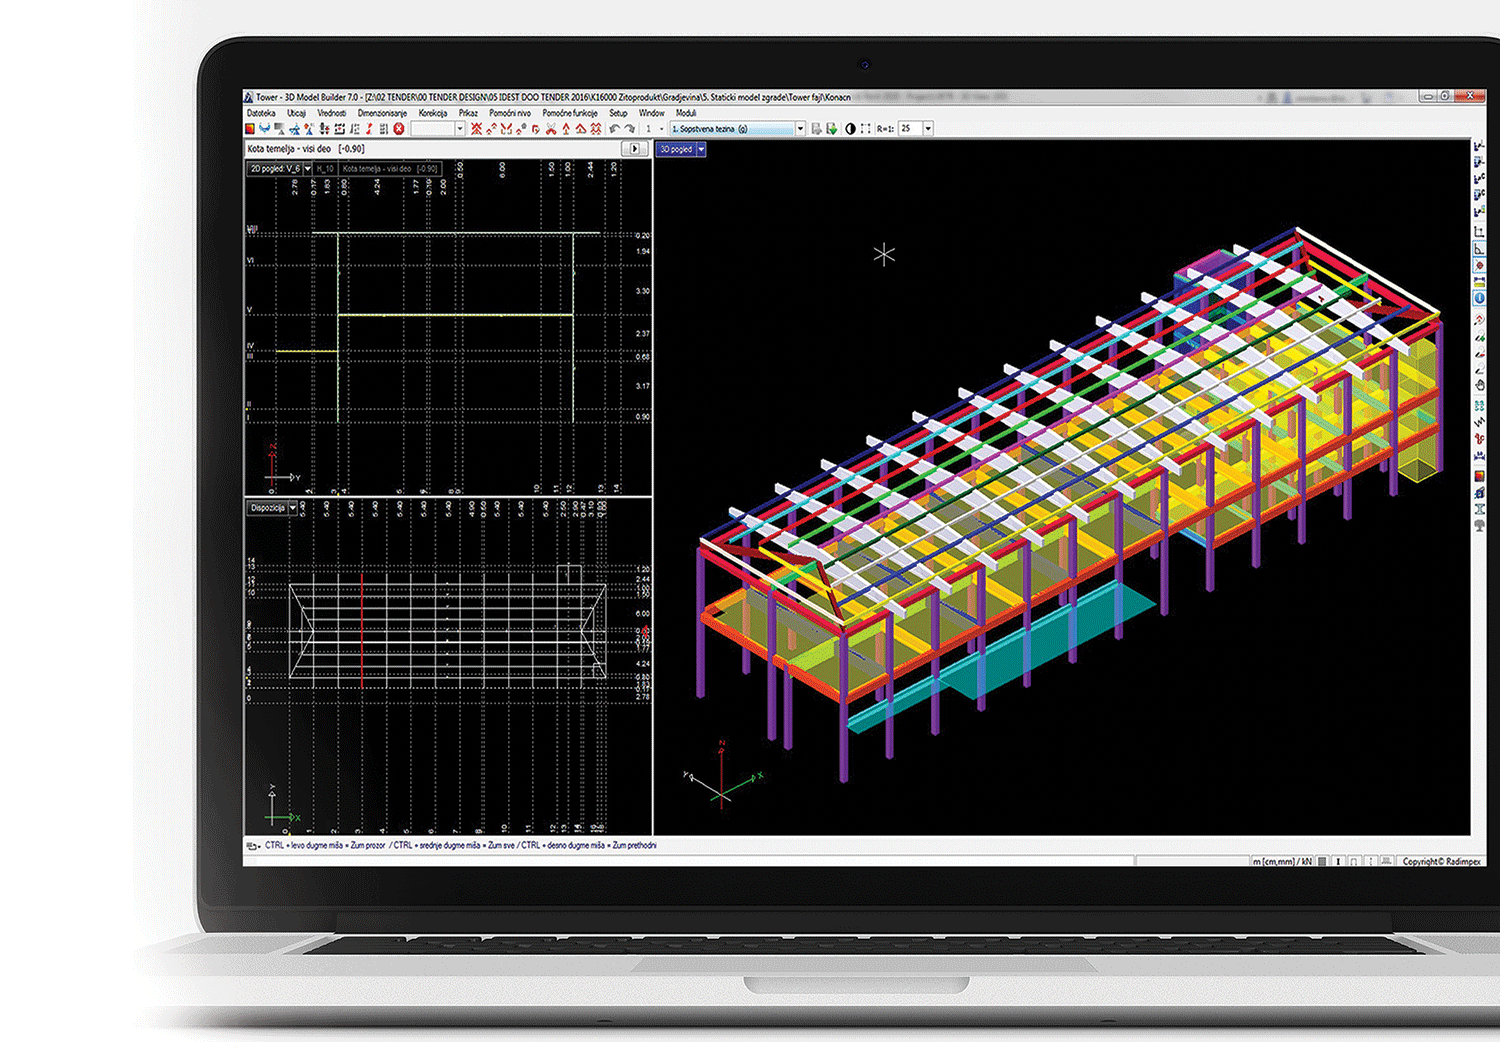Click the redo arrow in toolbar

(629, 129)
